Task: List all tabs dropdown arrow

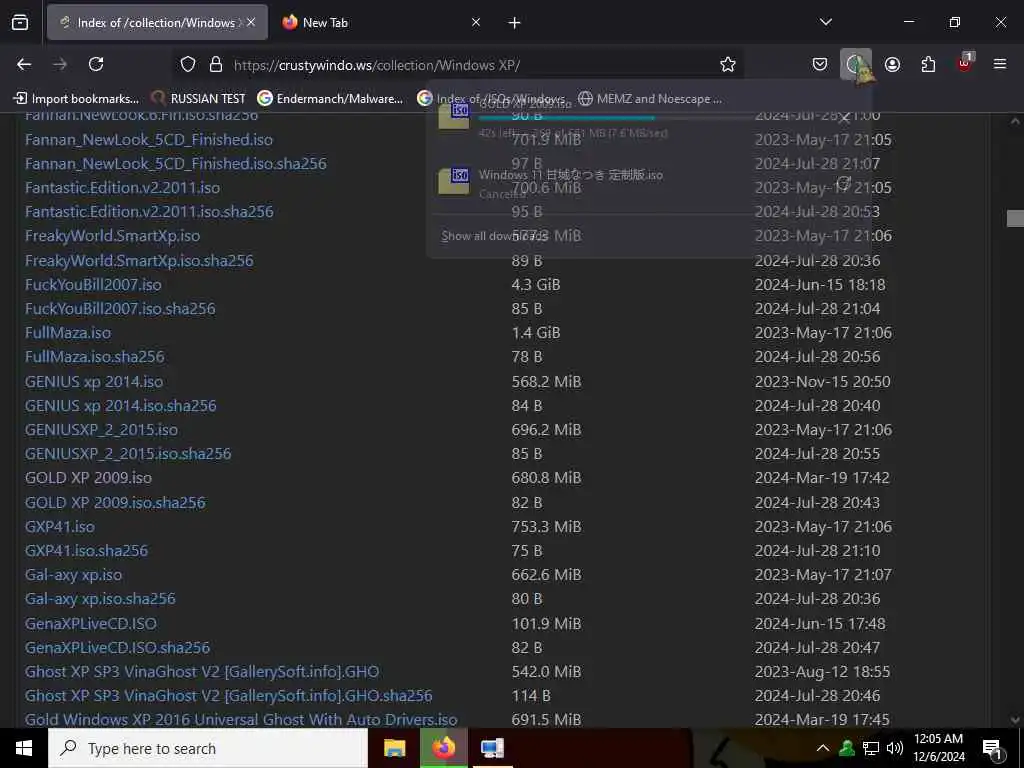Action: [825, 22]
